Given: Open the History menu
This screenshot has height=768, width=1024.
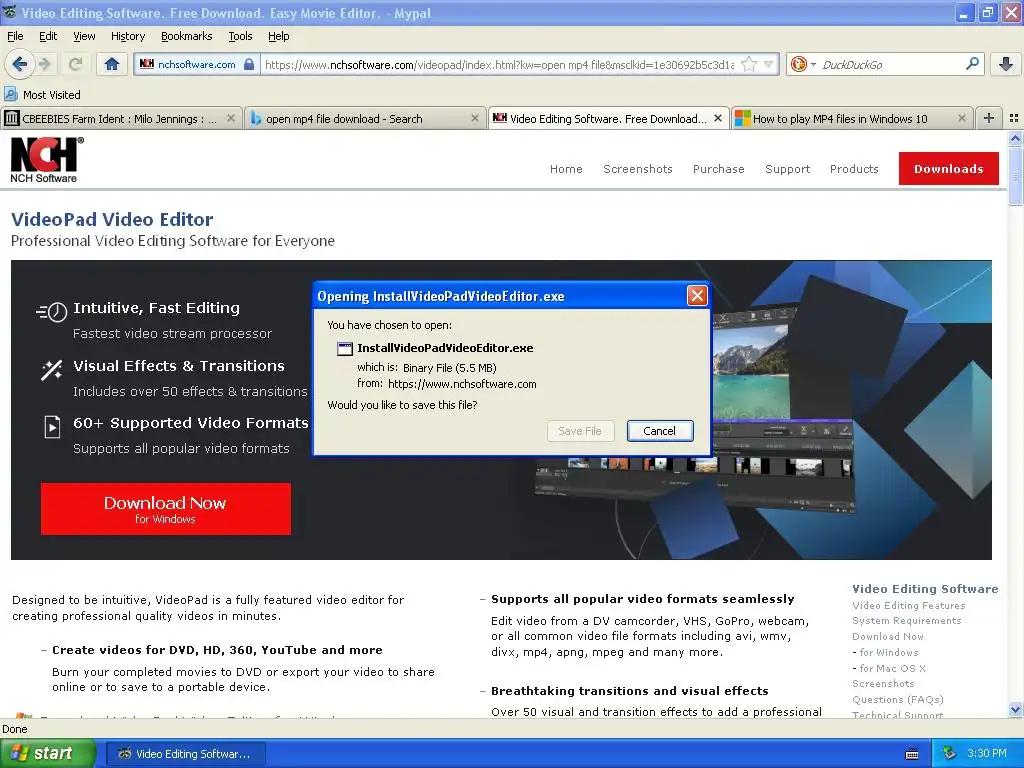Looking at the screenshot, I should [128, 36].
